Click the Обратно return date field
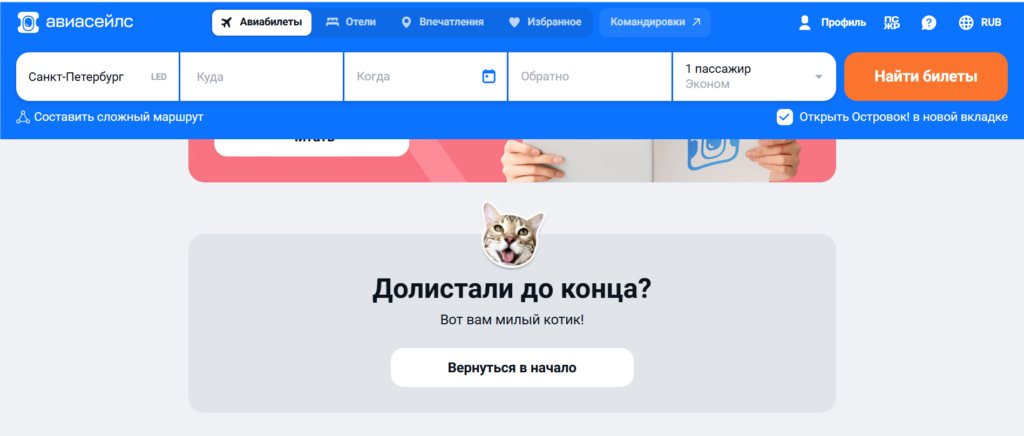Viewport: 1024px width, 436px height. click(x=590, y=76)
